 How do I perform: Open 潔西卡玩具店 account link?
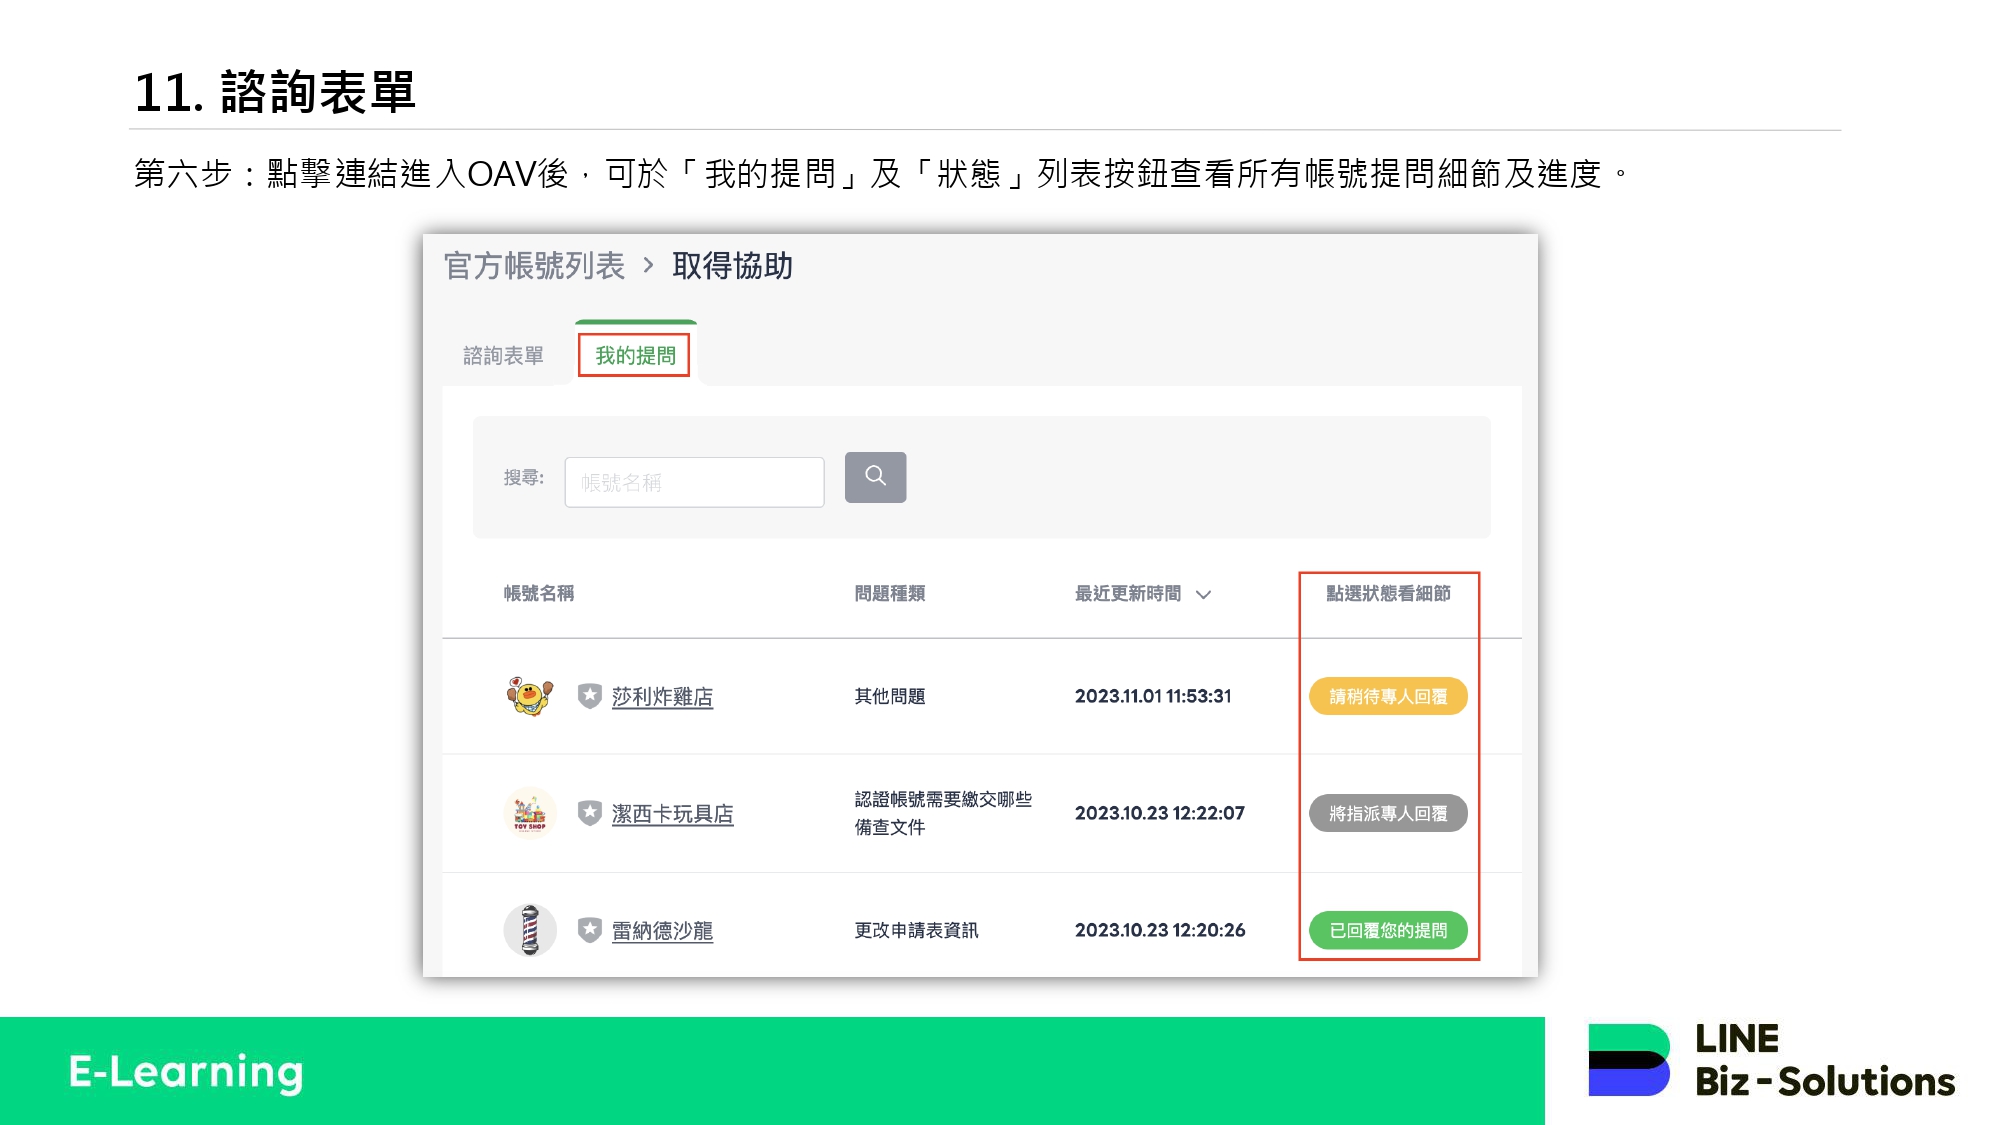pyautogui.click(x=672, y=813)
